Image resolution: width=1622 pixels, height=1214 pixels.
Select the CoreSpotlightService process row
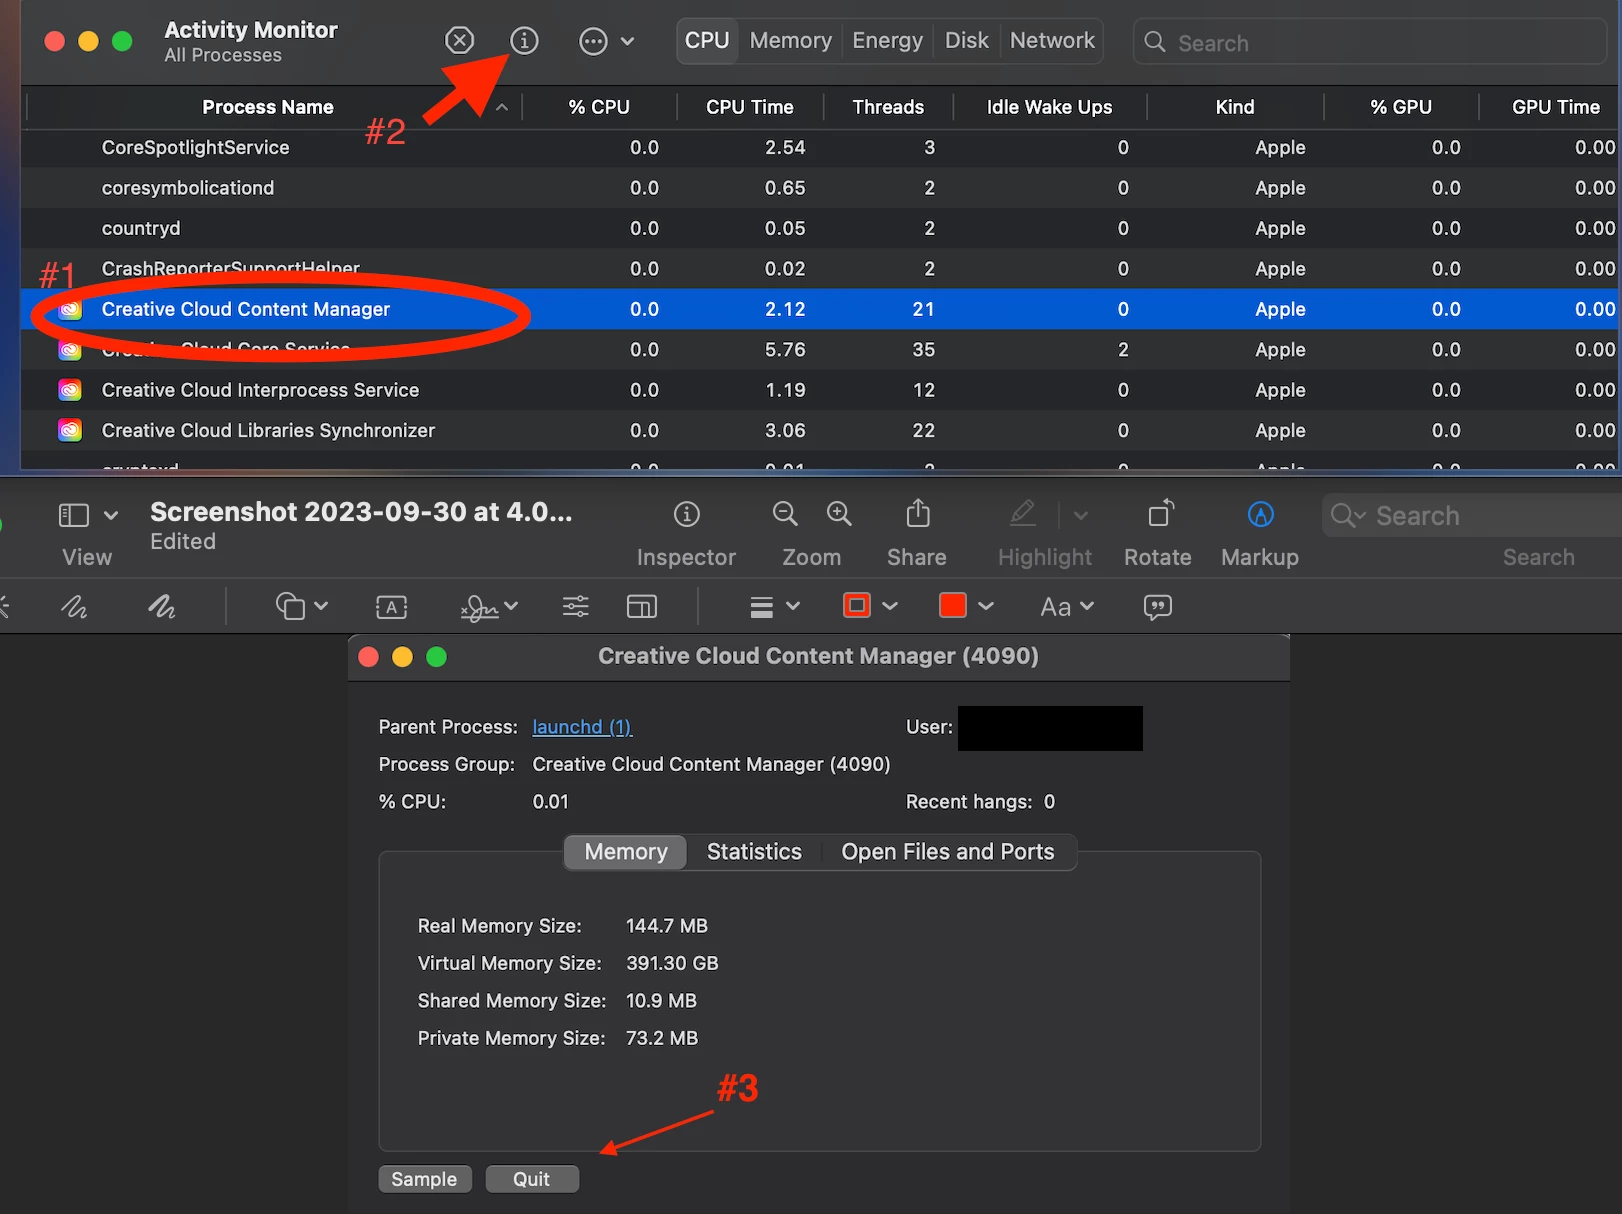tap(821, 148)
